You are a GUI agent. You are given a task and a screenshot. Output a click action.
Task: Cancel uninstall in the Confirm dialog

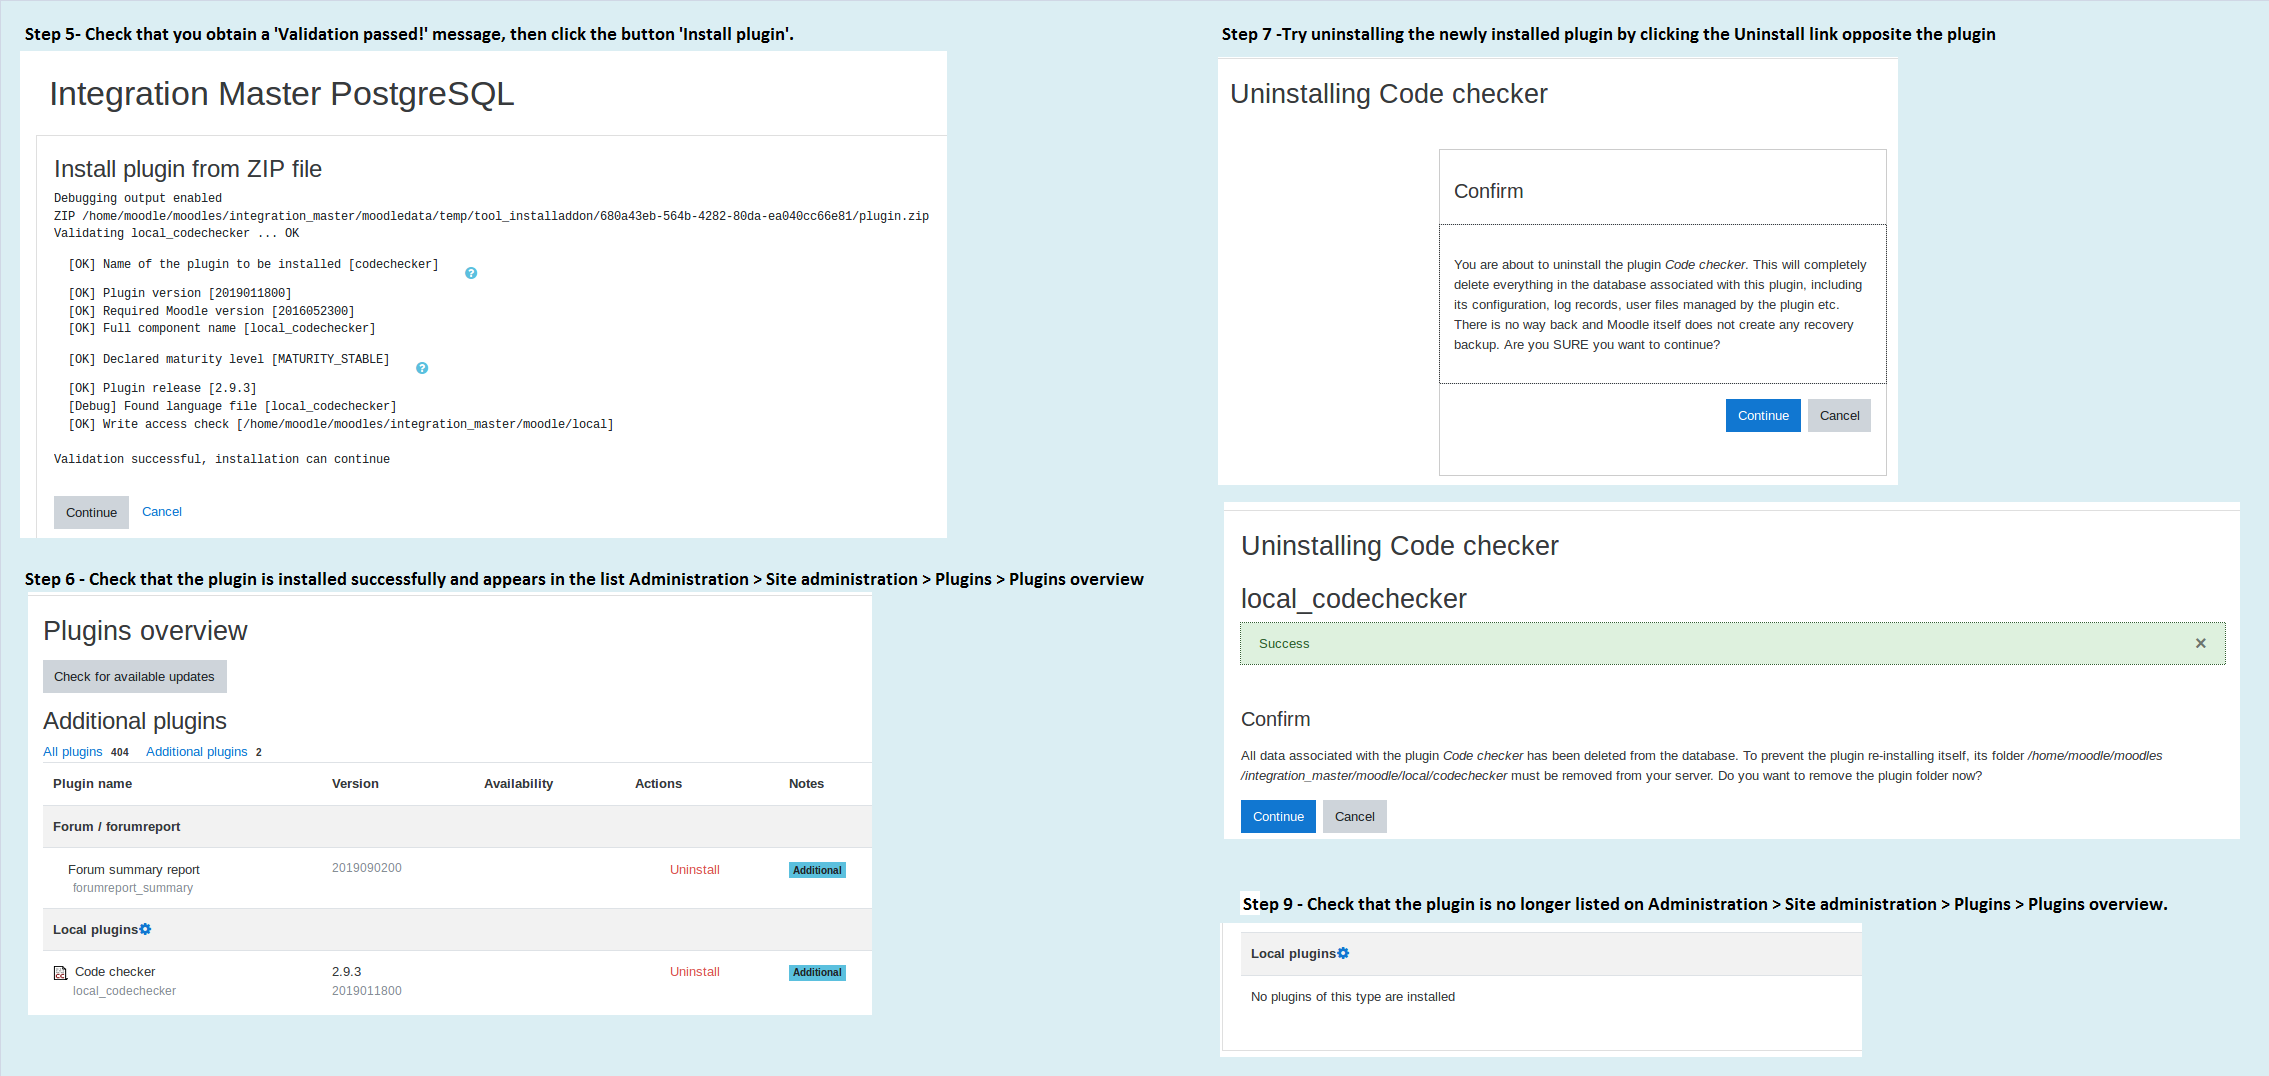tap(1839, 415)
